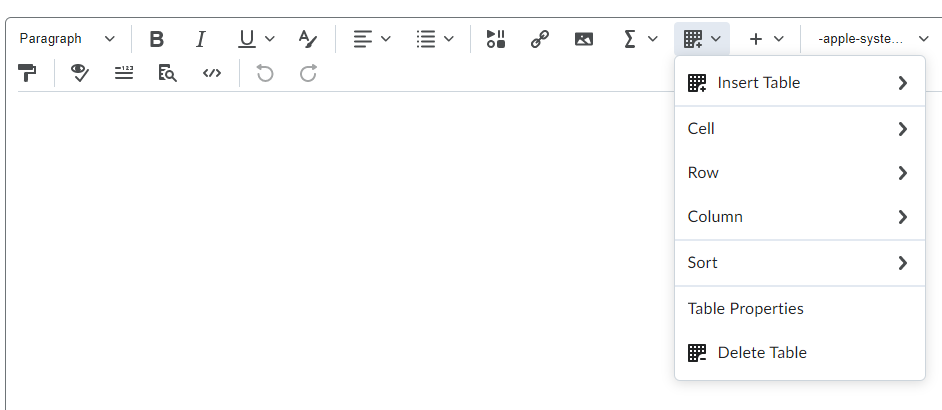Click the insert image icon
Viewport: 942px width, 410px height.
pos(584,39)
